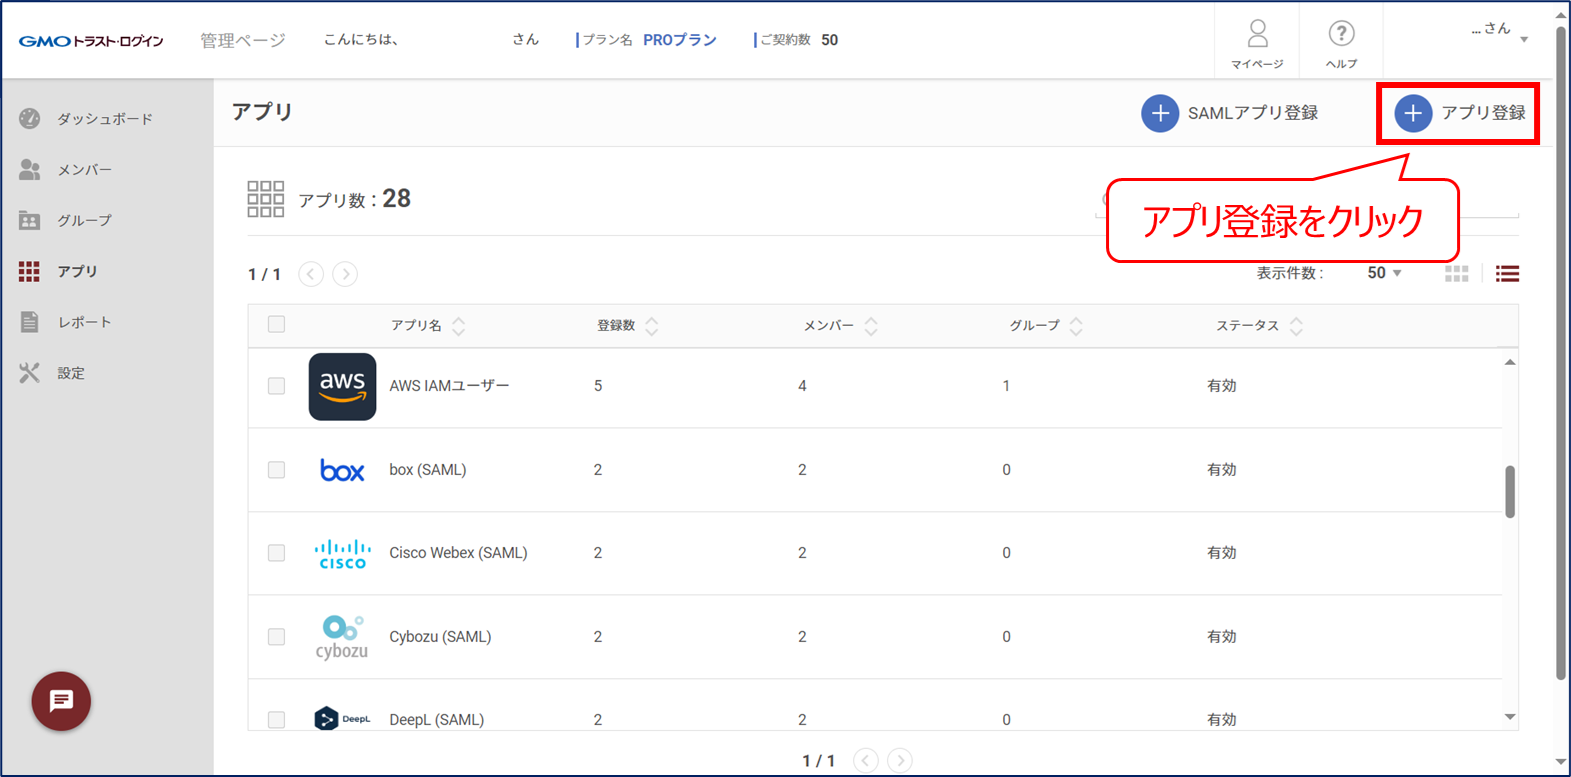Click the アプリ登録 plus icon
This screenshot has width=1571, height=777.
coord(1413,113)
